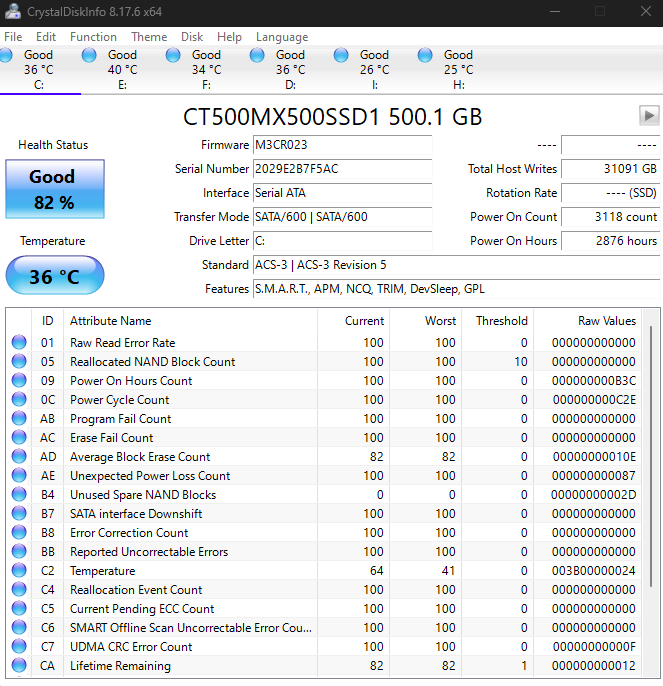Click raw value 000000000C2E
Image resolution: width=663 pixels, height=686 pixels.
[x=594, y=399]
